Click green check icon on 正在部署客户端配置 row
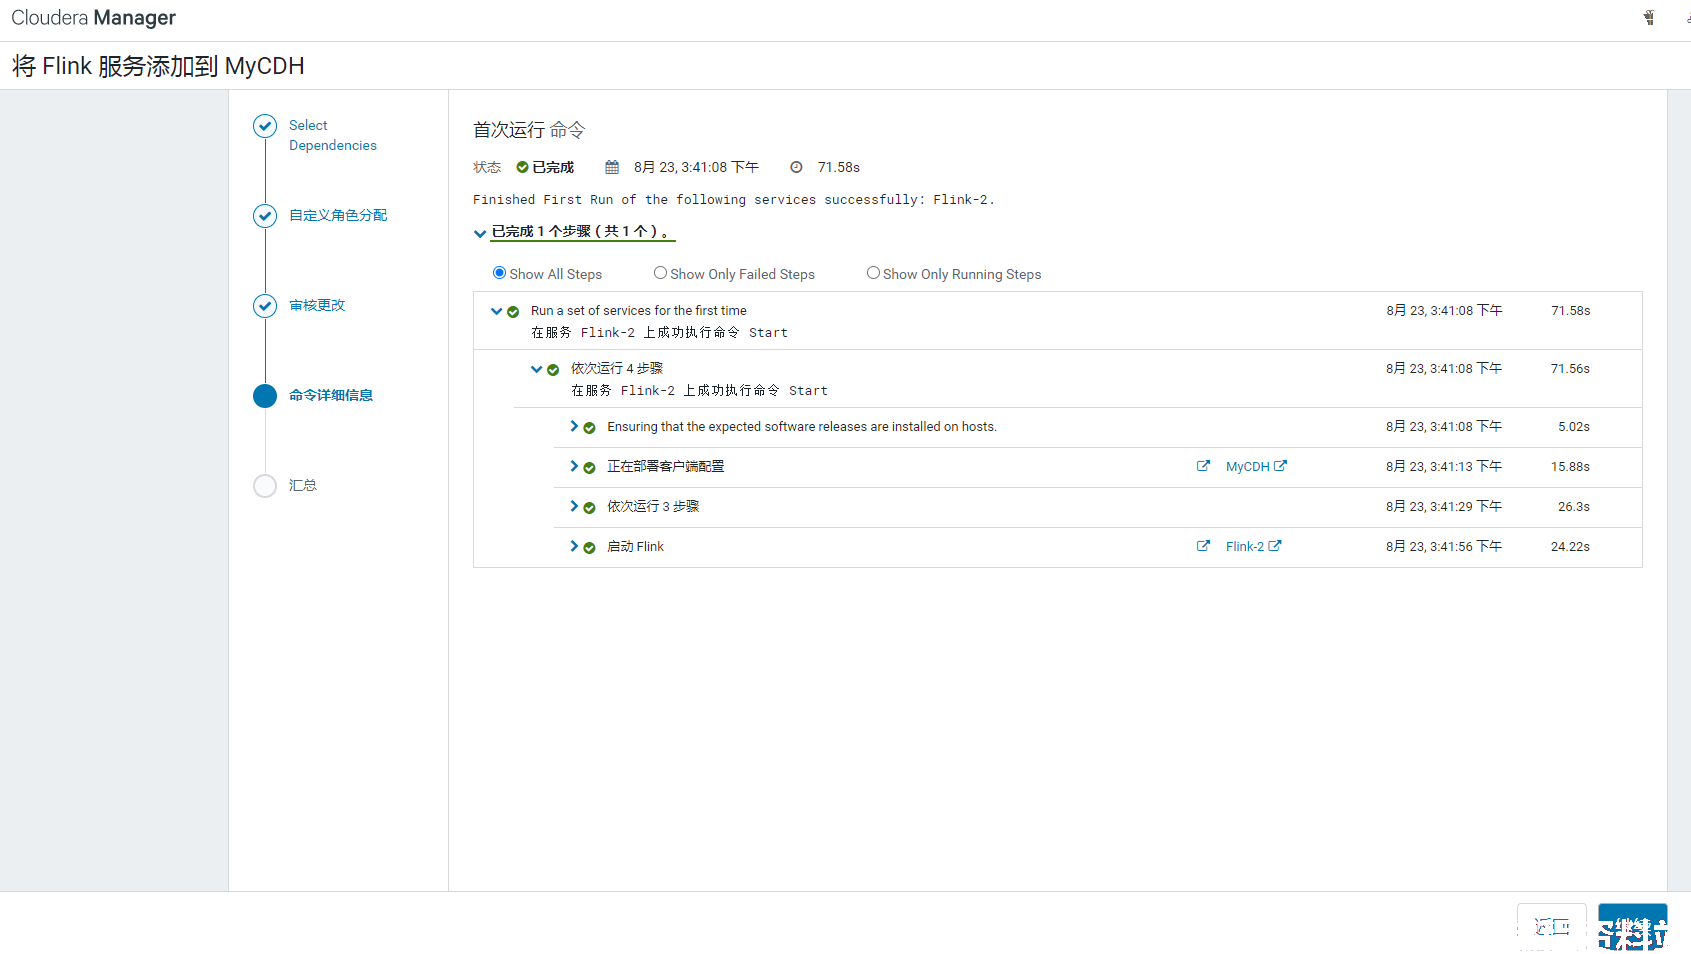 590,468
